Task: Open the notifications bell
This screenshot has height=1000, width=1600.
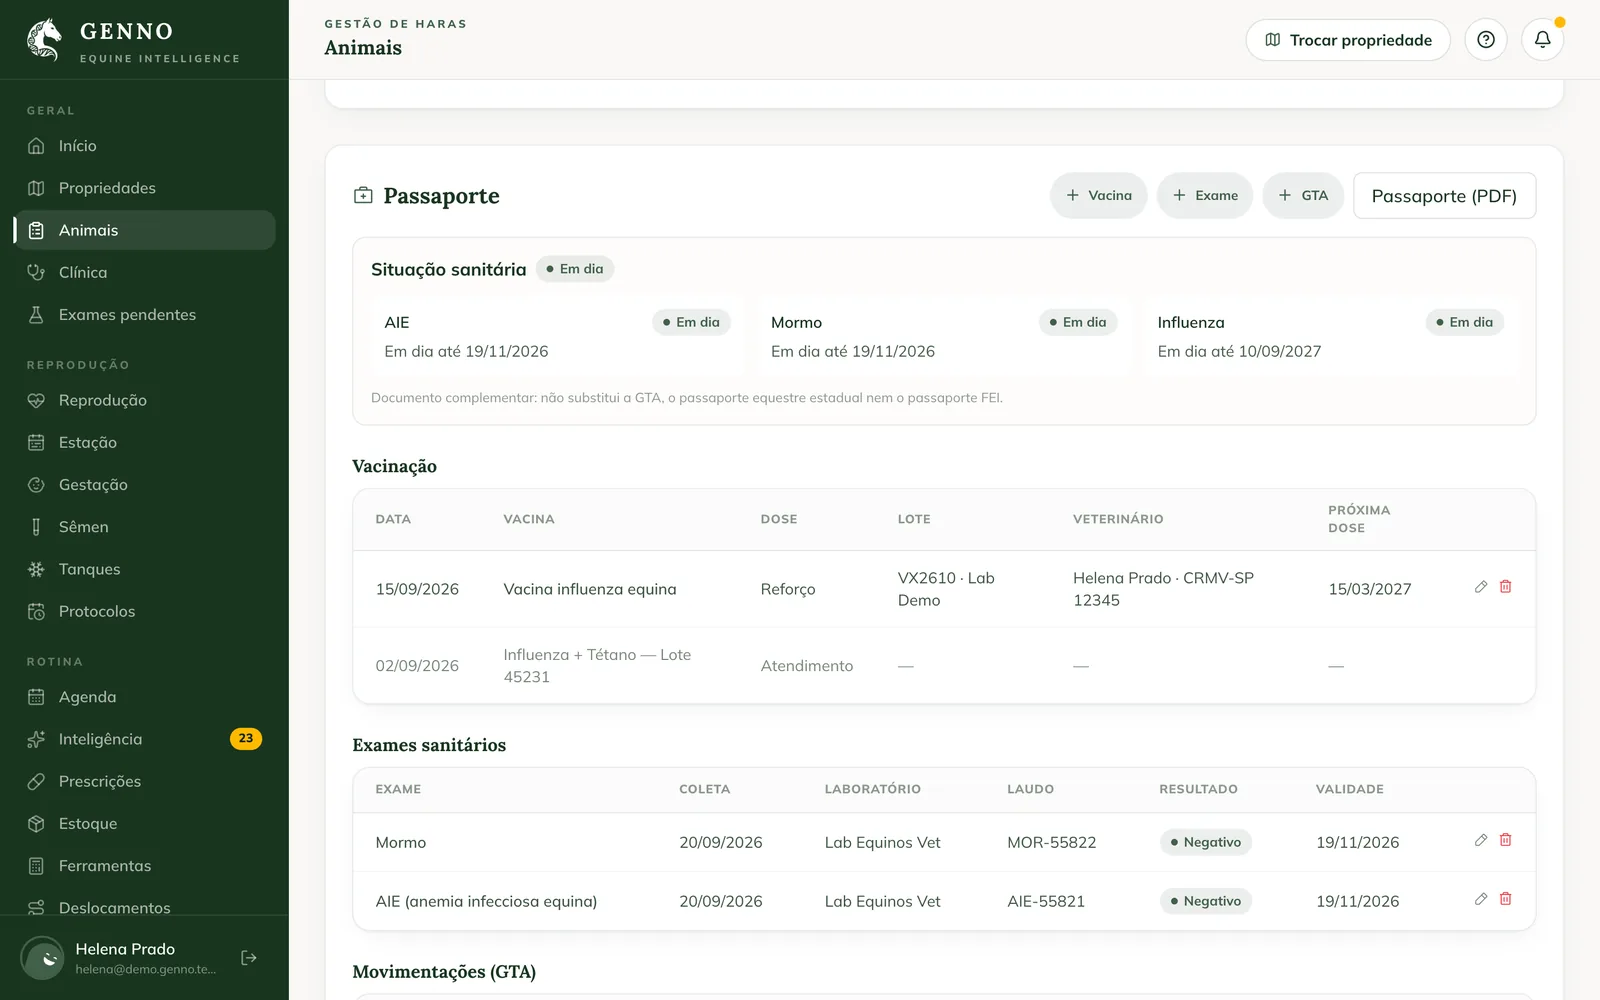Action: click(x=1543, y=40)
